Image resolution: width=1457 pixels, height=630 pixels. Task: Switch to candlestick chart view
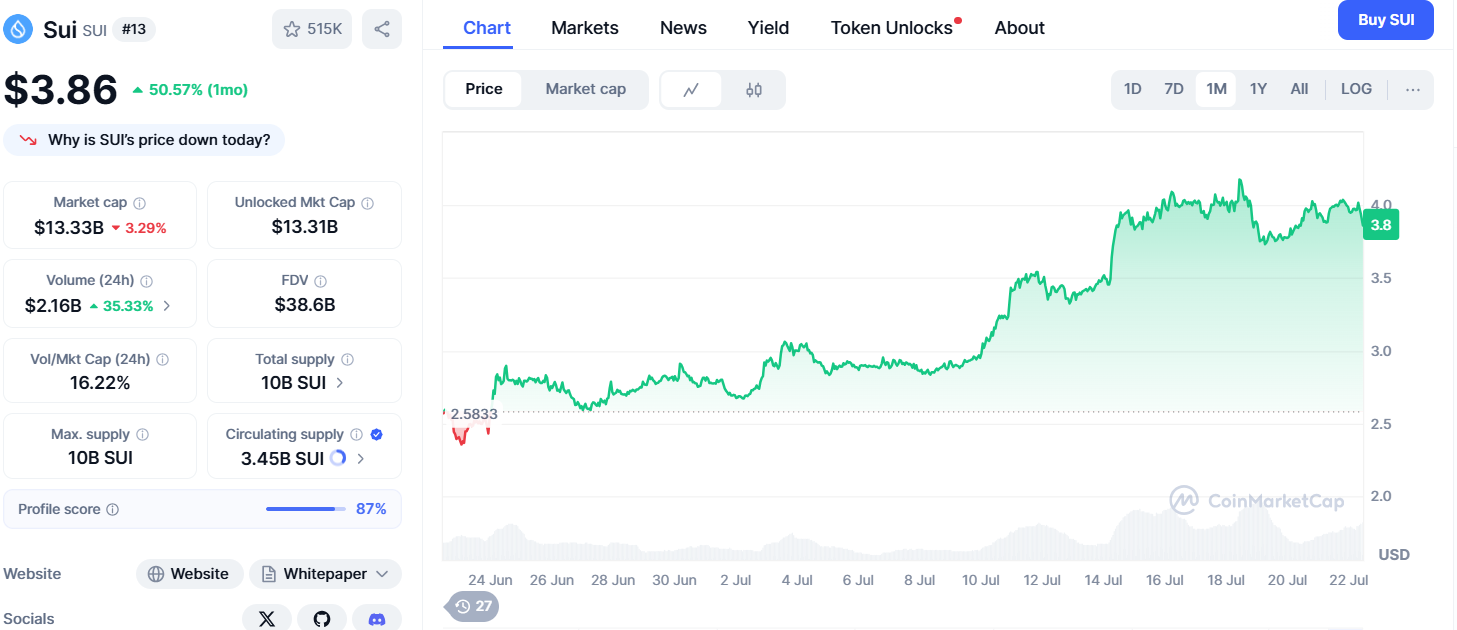754,90
